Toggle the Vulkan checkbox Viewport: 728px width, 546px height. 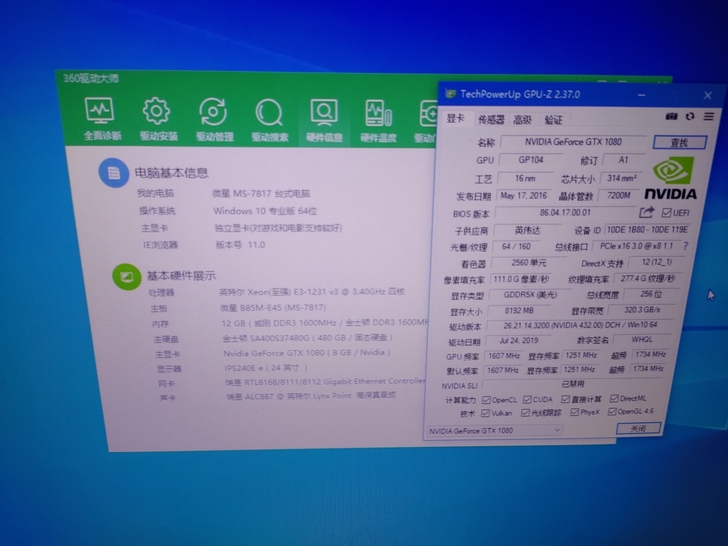485,413
